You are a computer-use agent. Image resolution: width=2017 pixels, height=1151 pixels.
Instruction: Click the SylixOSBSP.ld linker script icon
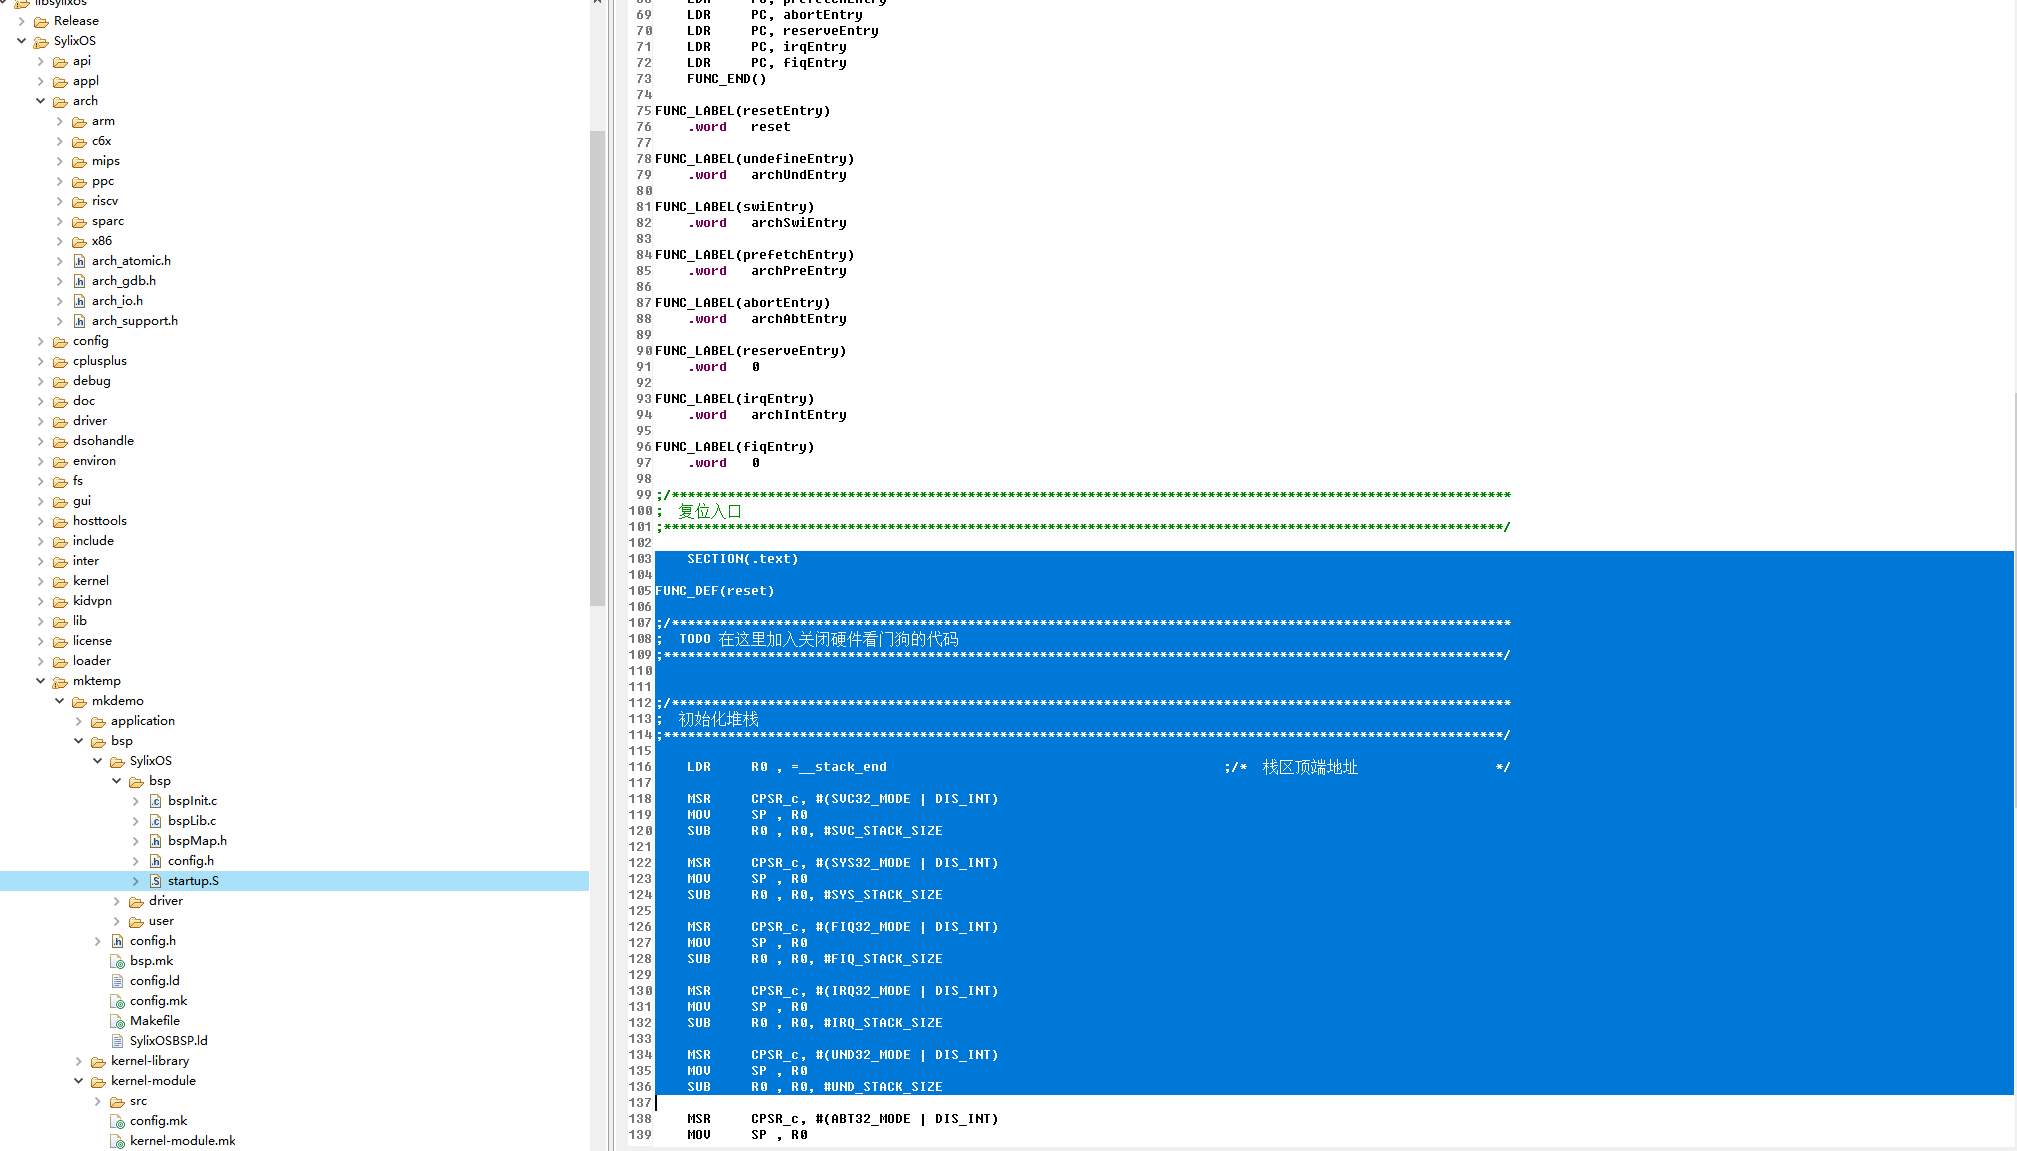(x=117, y=1041)
